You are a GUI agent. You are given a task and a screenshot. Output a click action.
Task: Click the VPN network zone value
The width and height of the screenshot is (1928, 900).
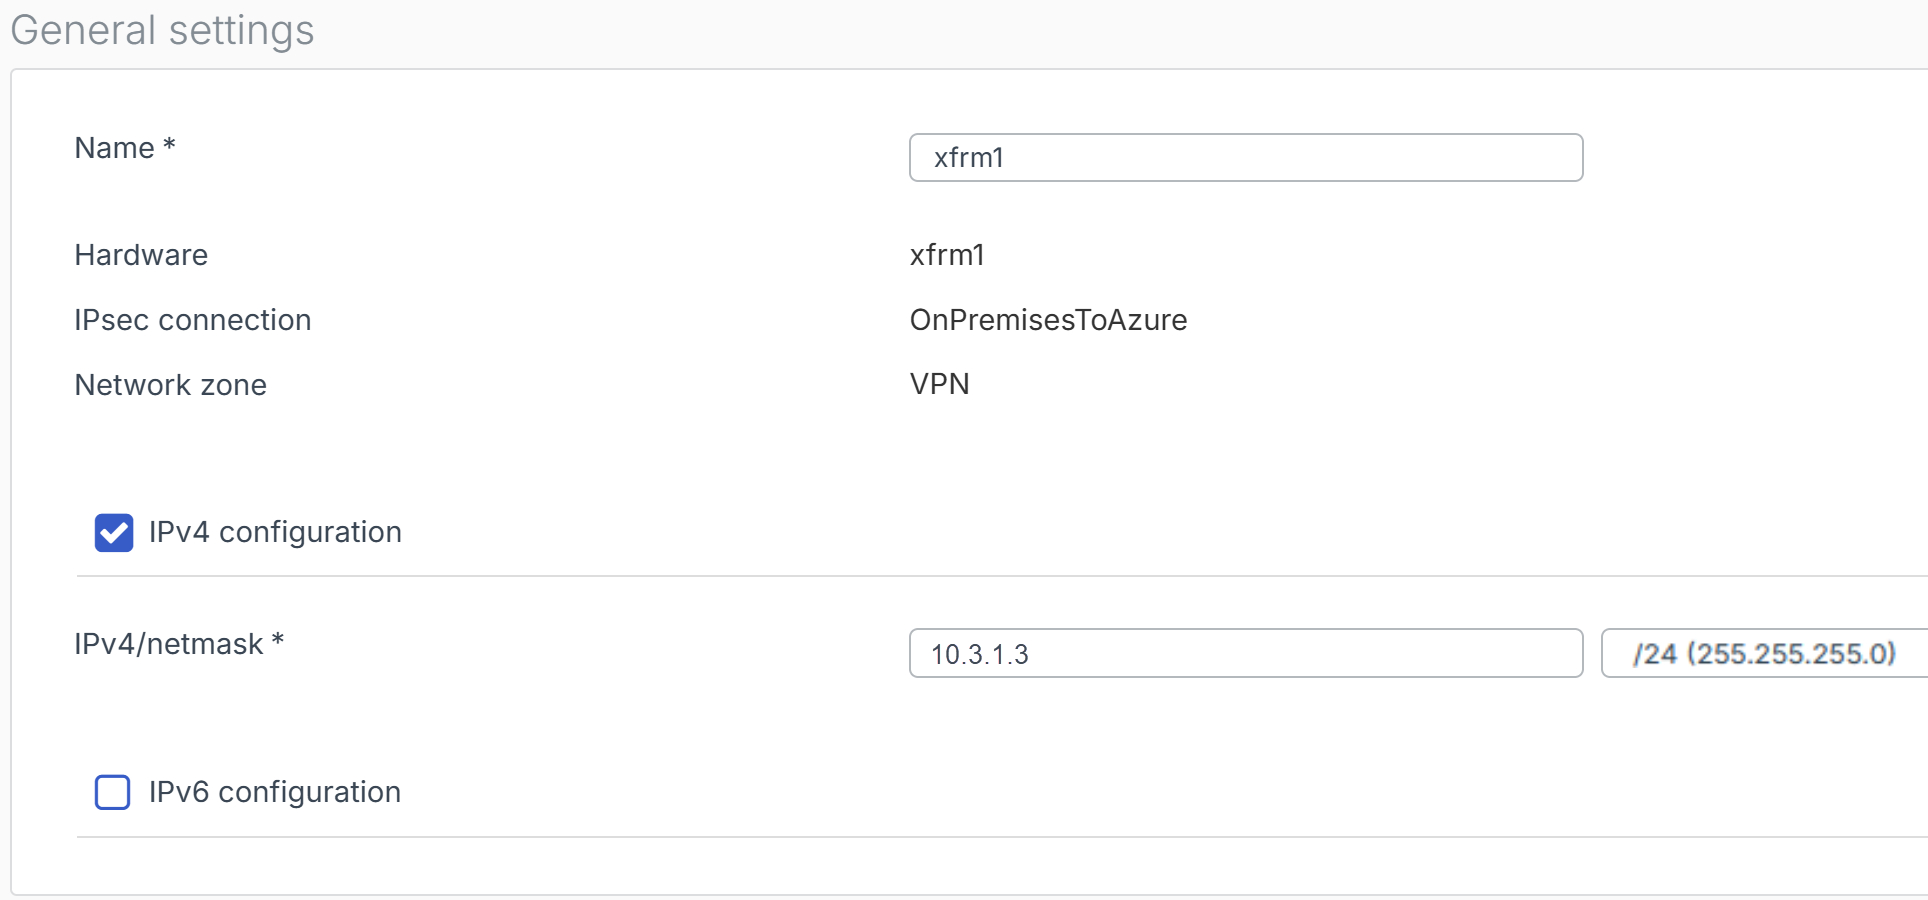[x=939, y=384]
